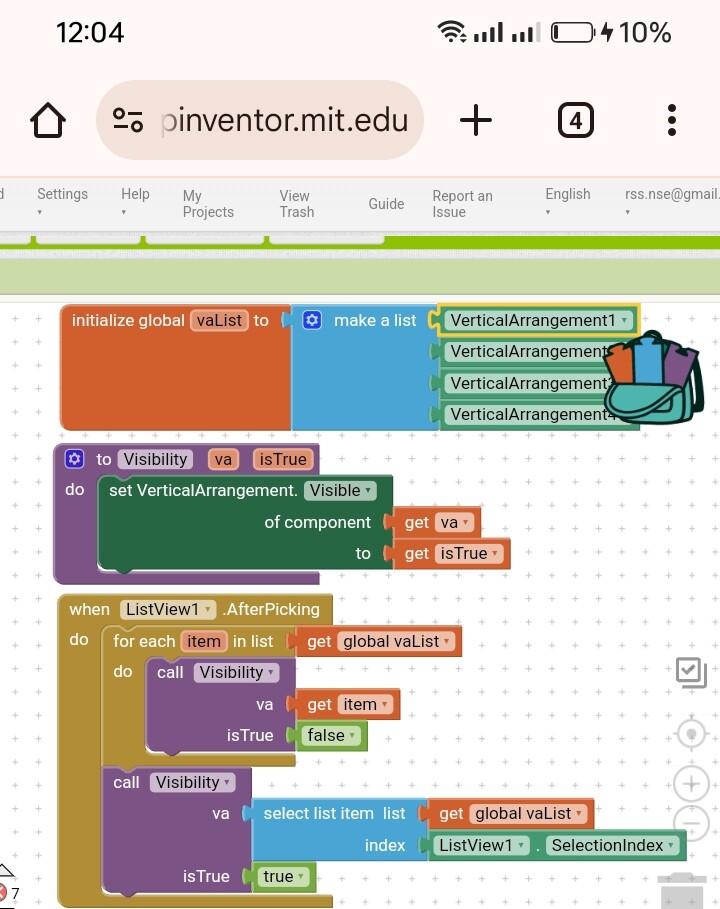Open the get item variable dropdown
The image size is (720, 909).
[x=365, y=704]
